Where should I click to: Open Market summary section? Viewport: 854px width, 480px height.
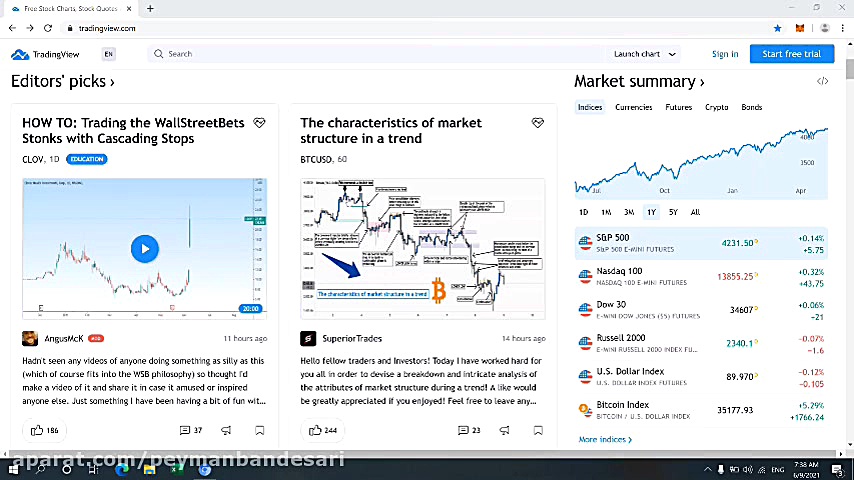[x=639, y=81]
